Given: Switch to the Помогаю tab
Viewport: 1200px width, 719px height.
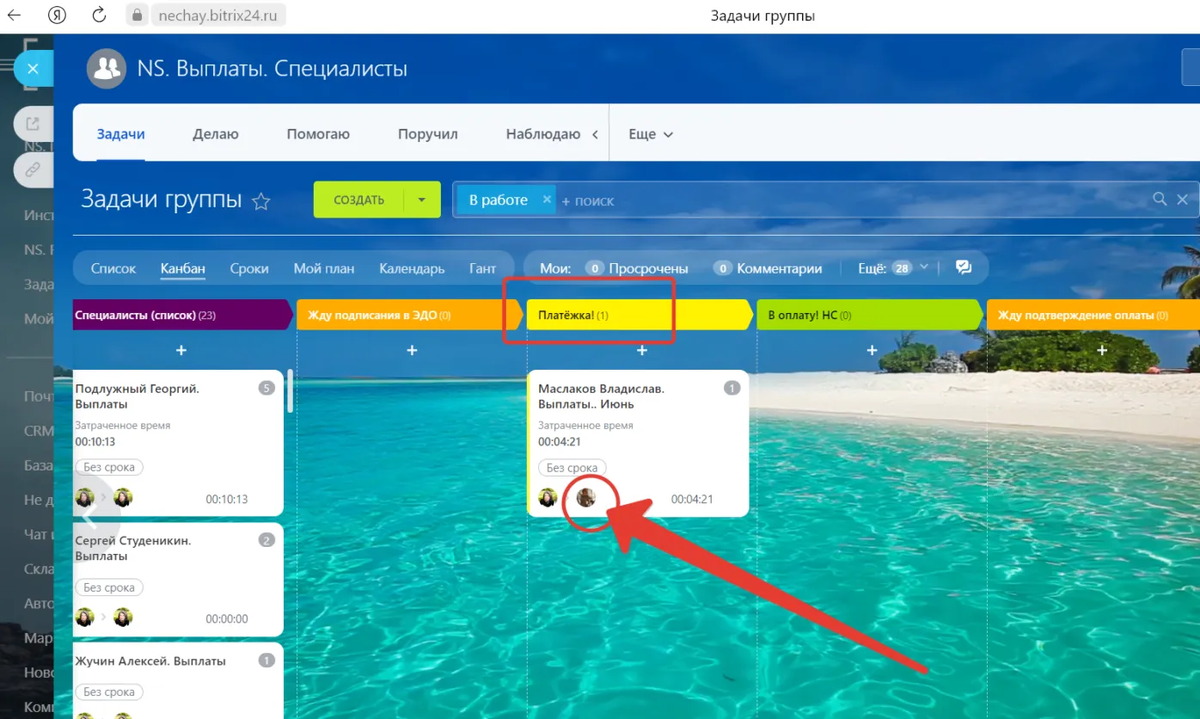Looking at the screenshot, I should tap(318, 134).
